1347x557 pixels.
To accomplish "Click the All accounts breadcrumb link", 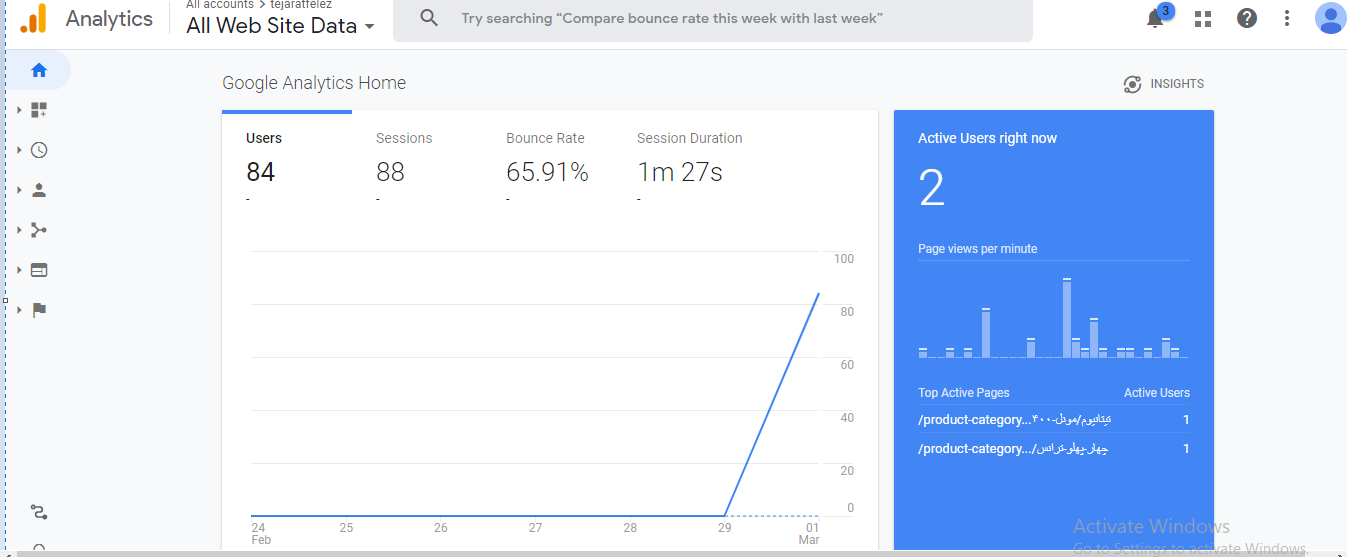I will [x=220, y=5].
